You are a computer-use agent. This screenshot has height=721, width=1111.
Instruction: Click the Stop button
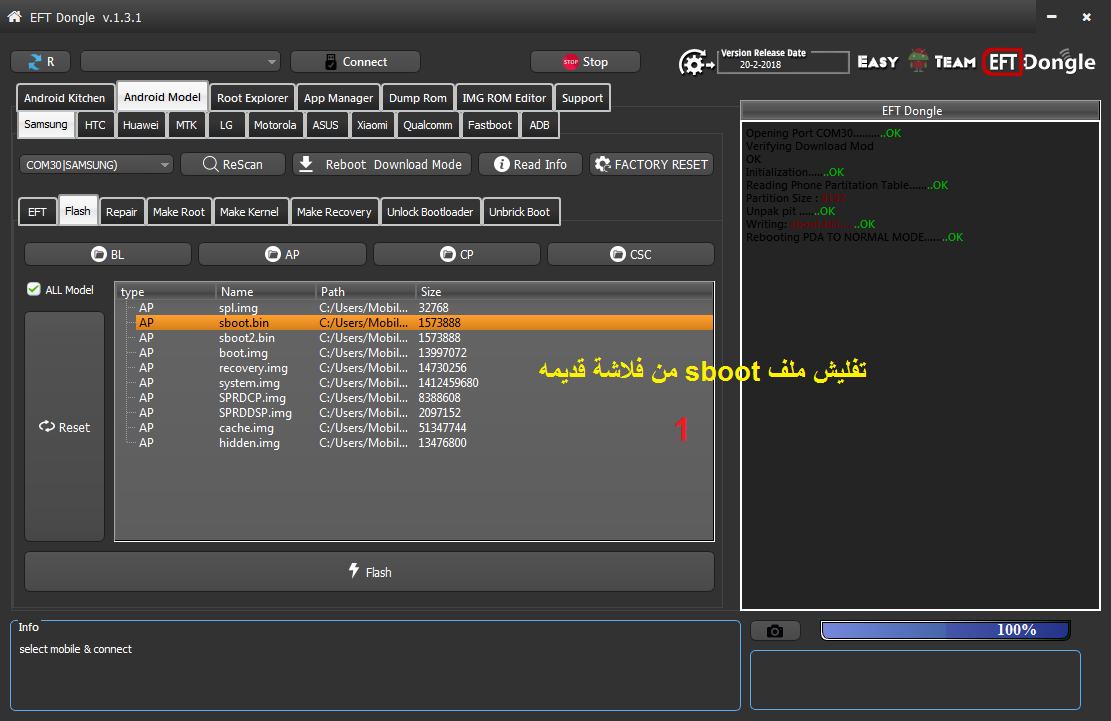click(585, 62)
